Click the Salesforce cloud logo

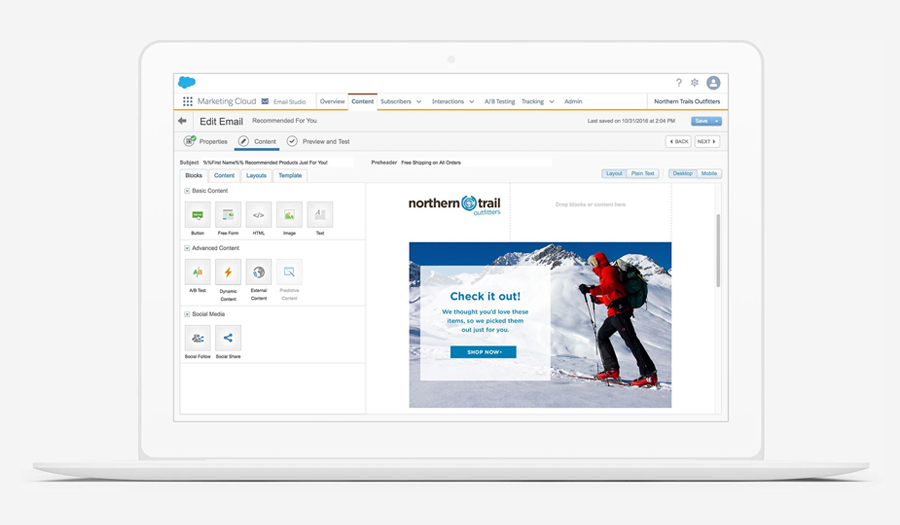[187, 83]
